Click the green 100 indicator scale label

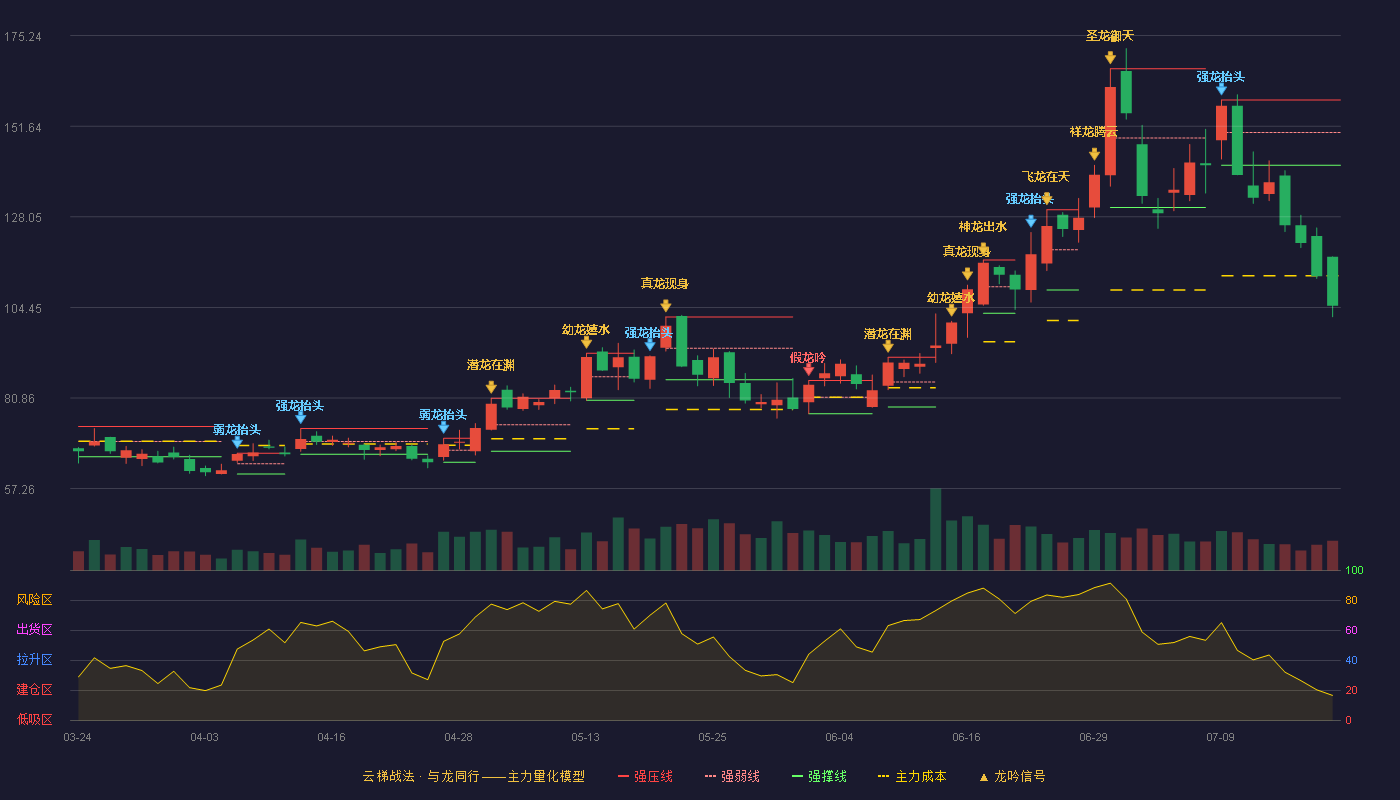1354,571
